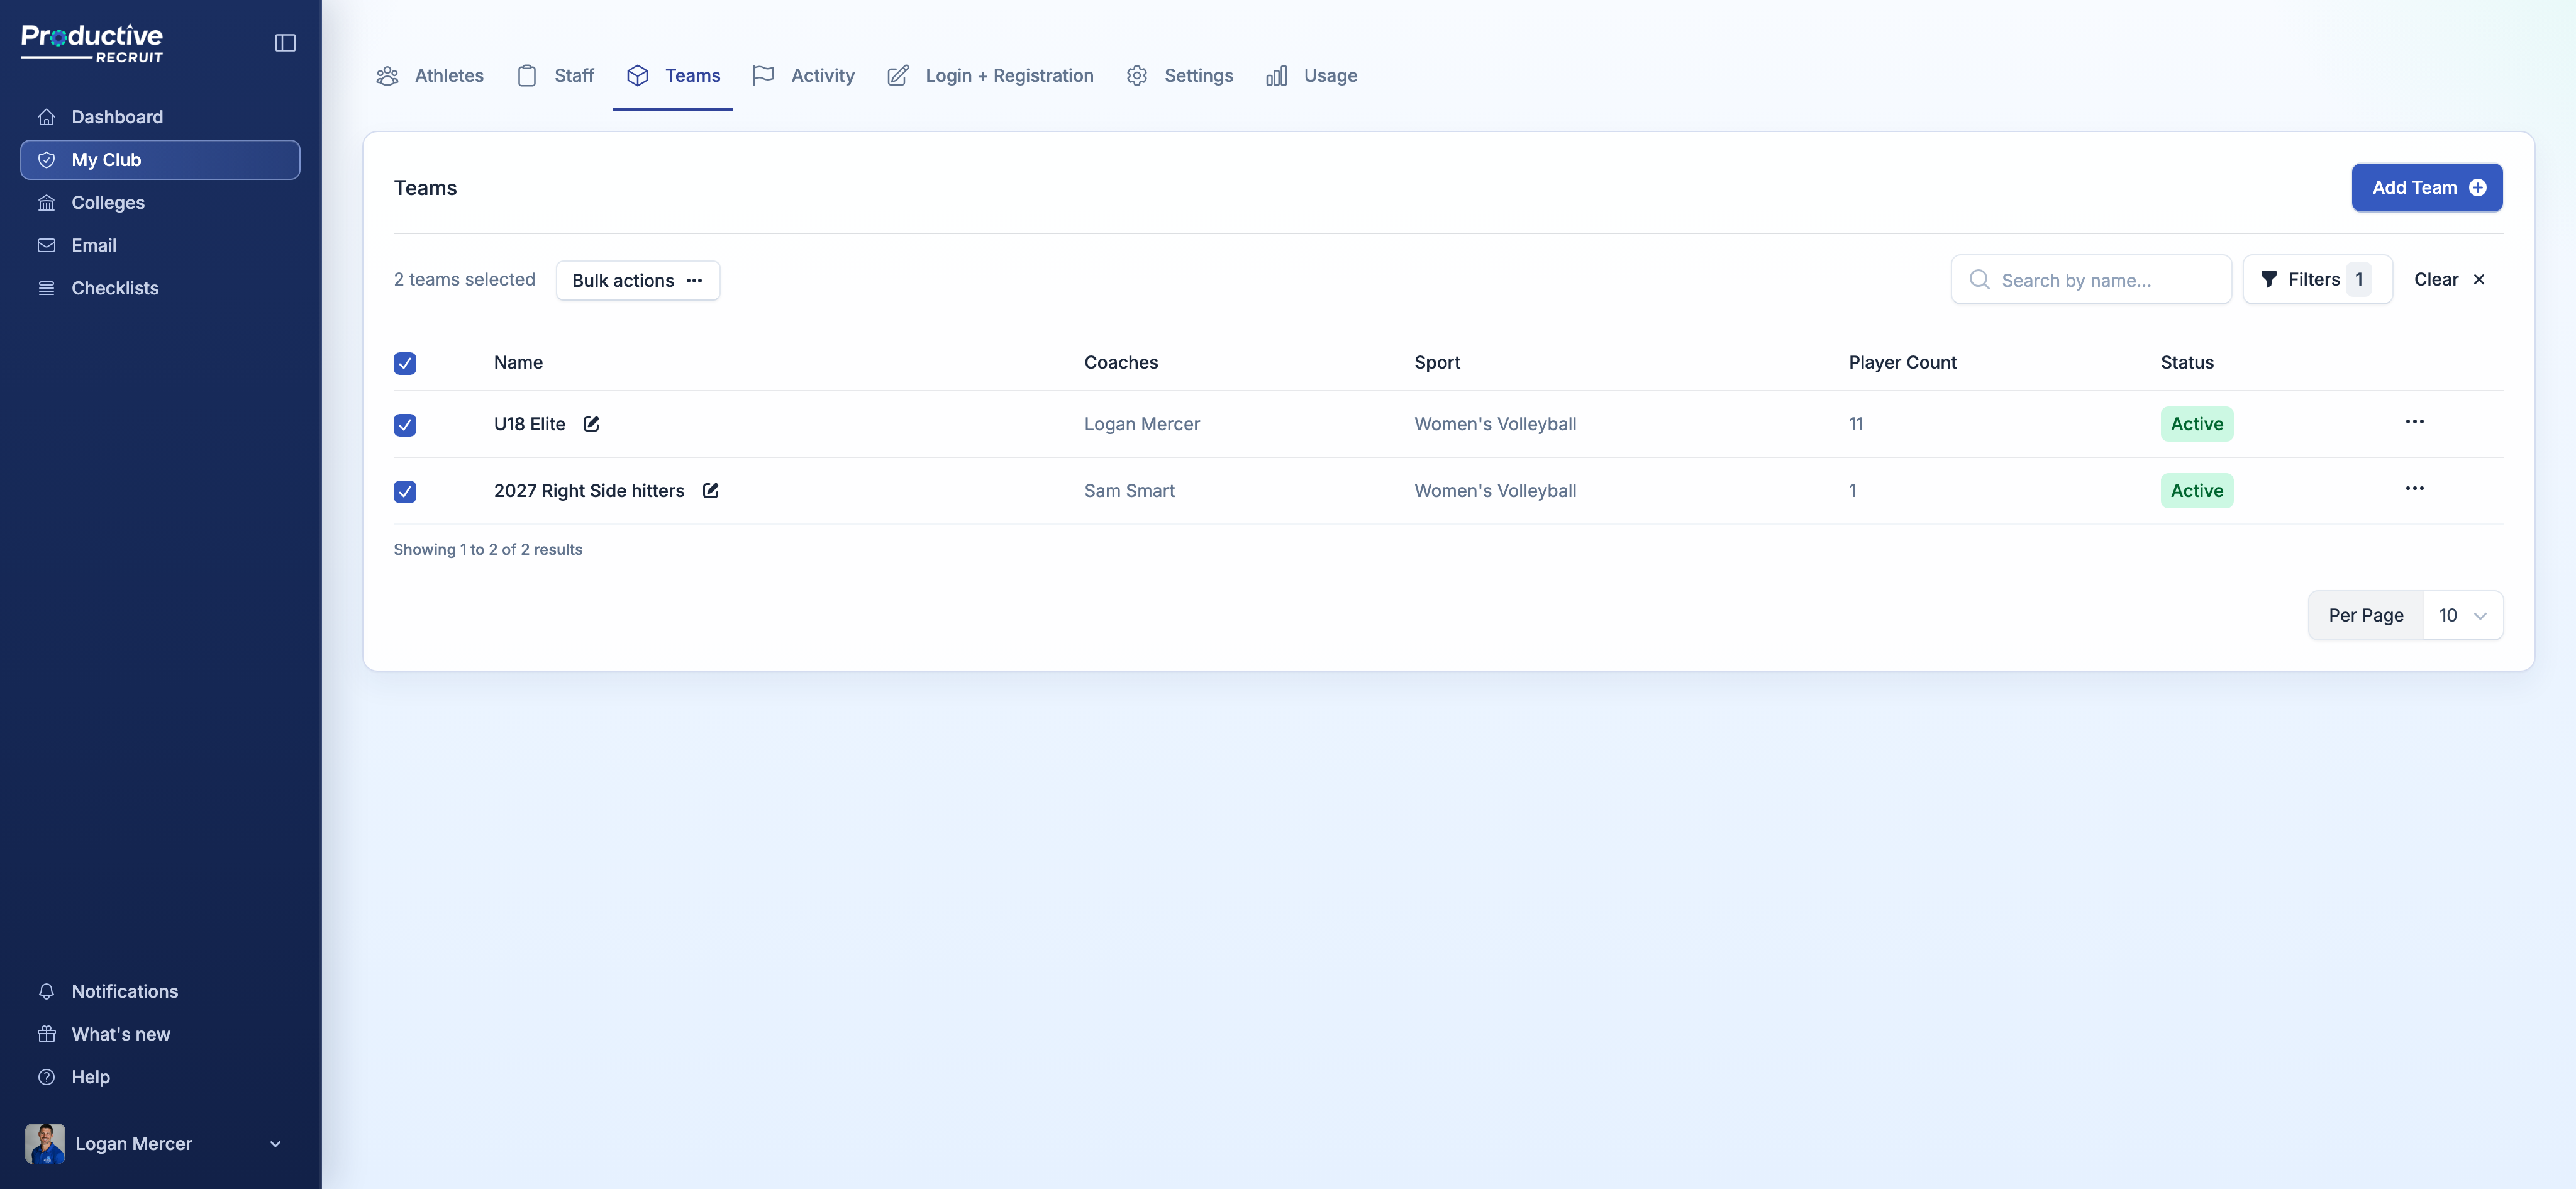Click the Checklists list icon
Screen dimensions: 2576x1189
(46, 288)
